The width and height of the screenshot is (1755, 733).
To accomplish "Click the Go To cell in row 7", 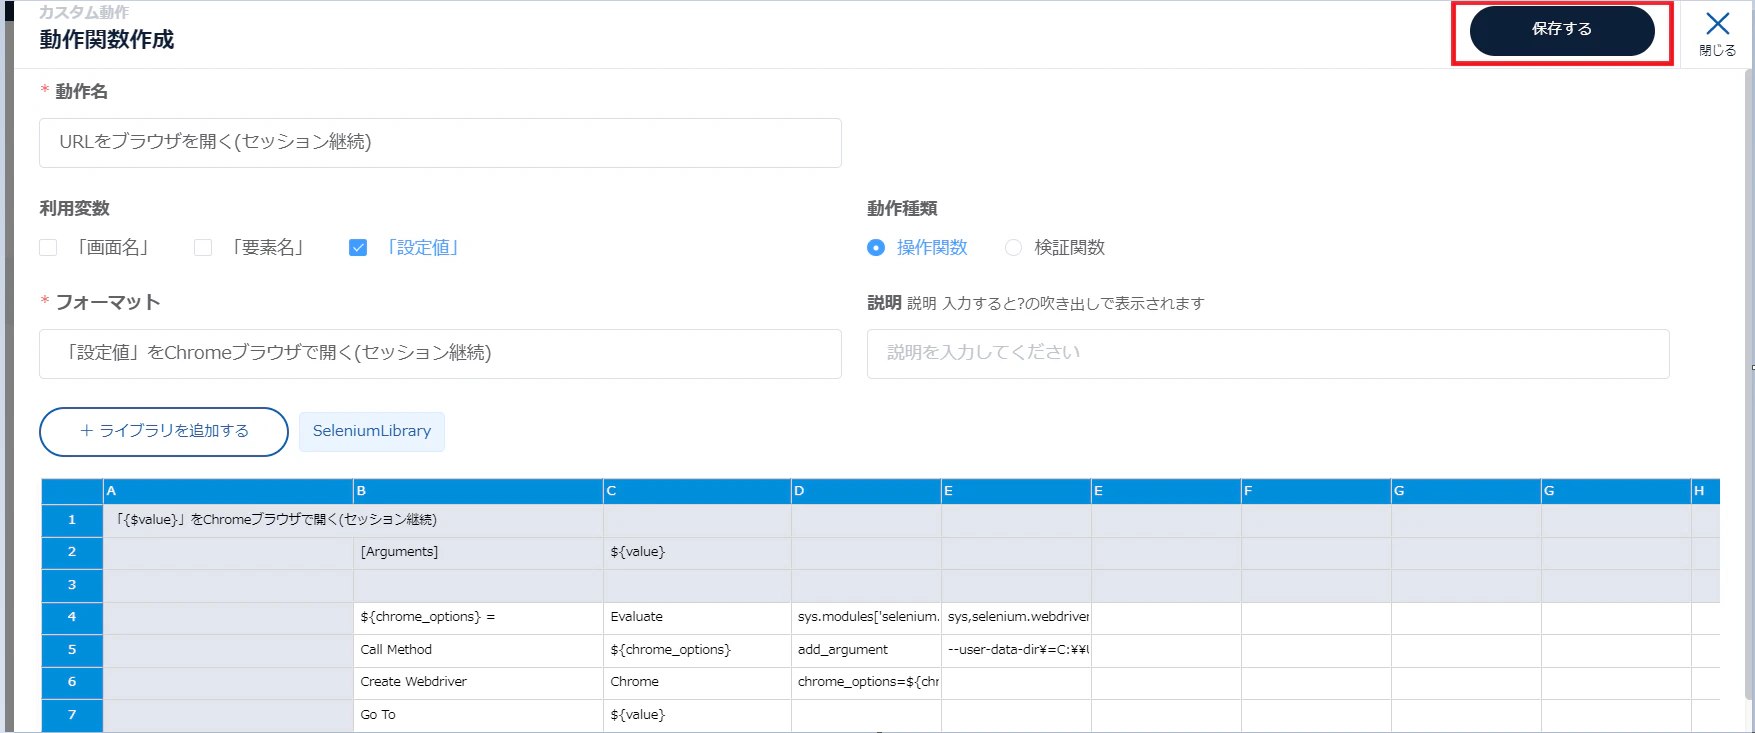I will click(478, 715).
